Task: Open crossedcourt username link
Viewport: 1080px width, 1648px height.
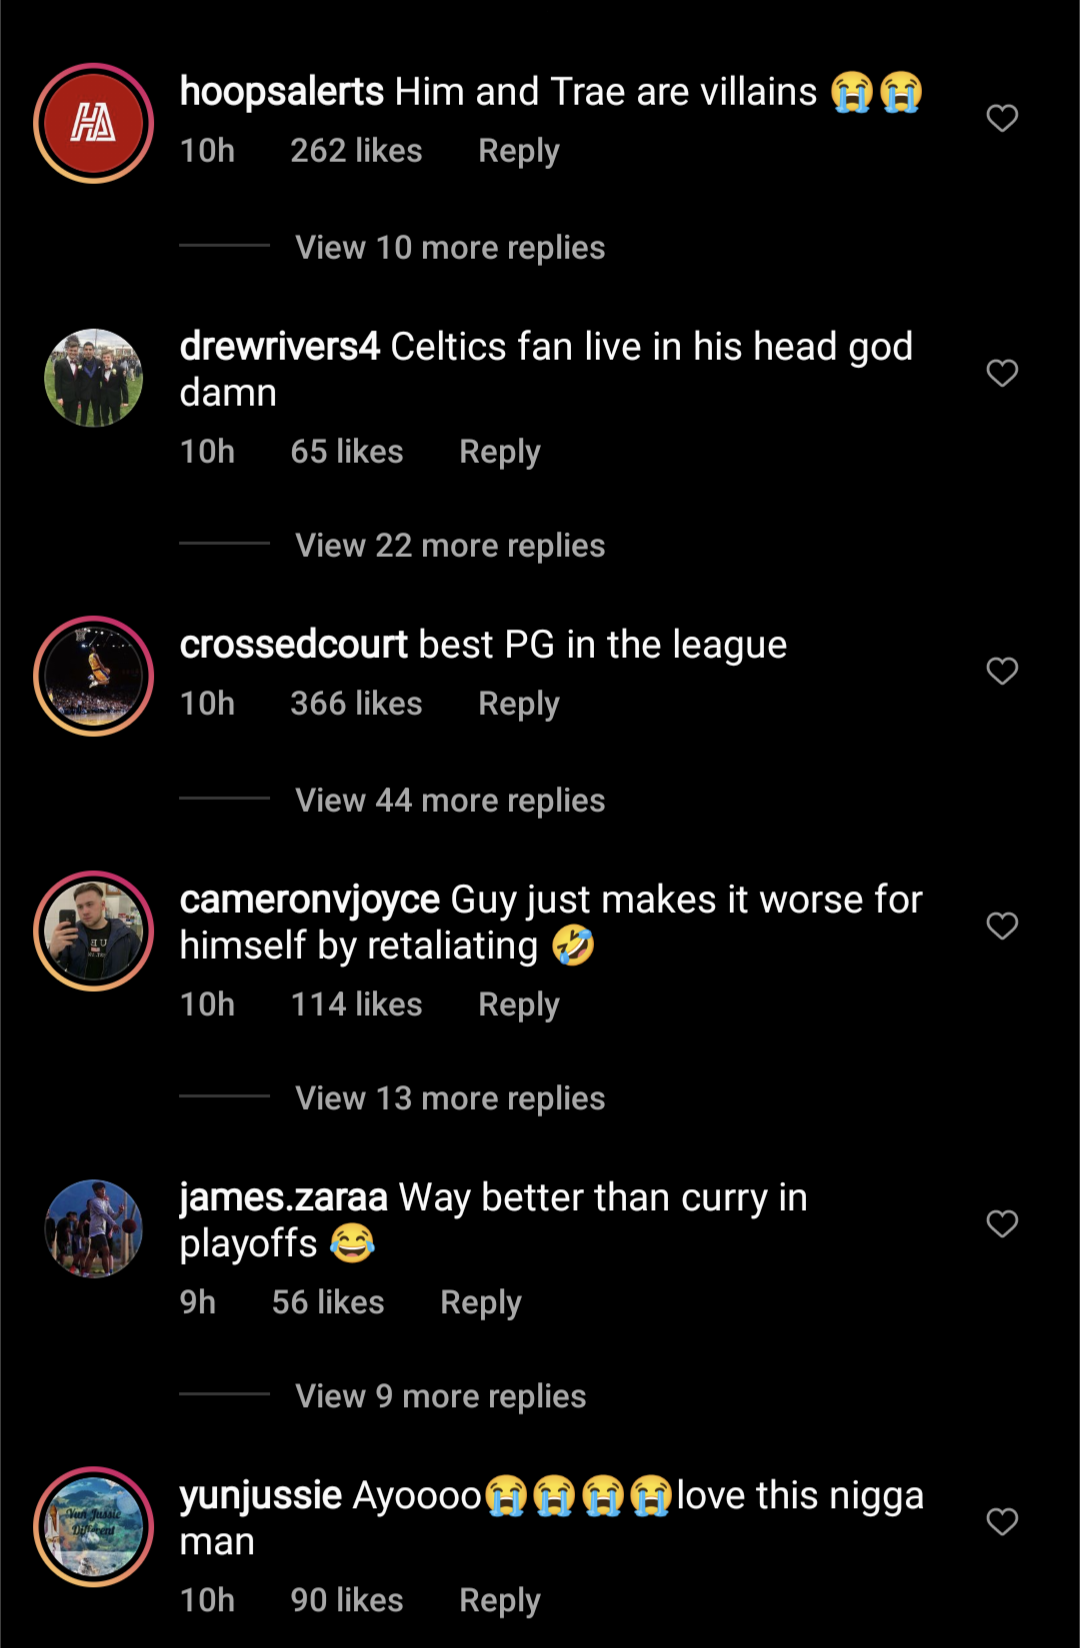Action: tap(293, 645)
